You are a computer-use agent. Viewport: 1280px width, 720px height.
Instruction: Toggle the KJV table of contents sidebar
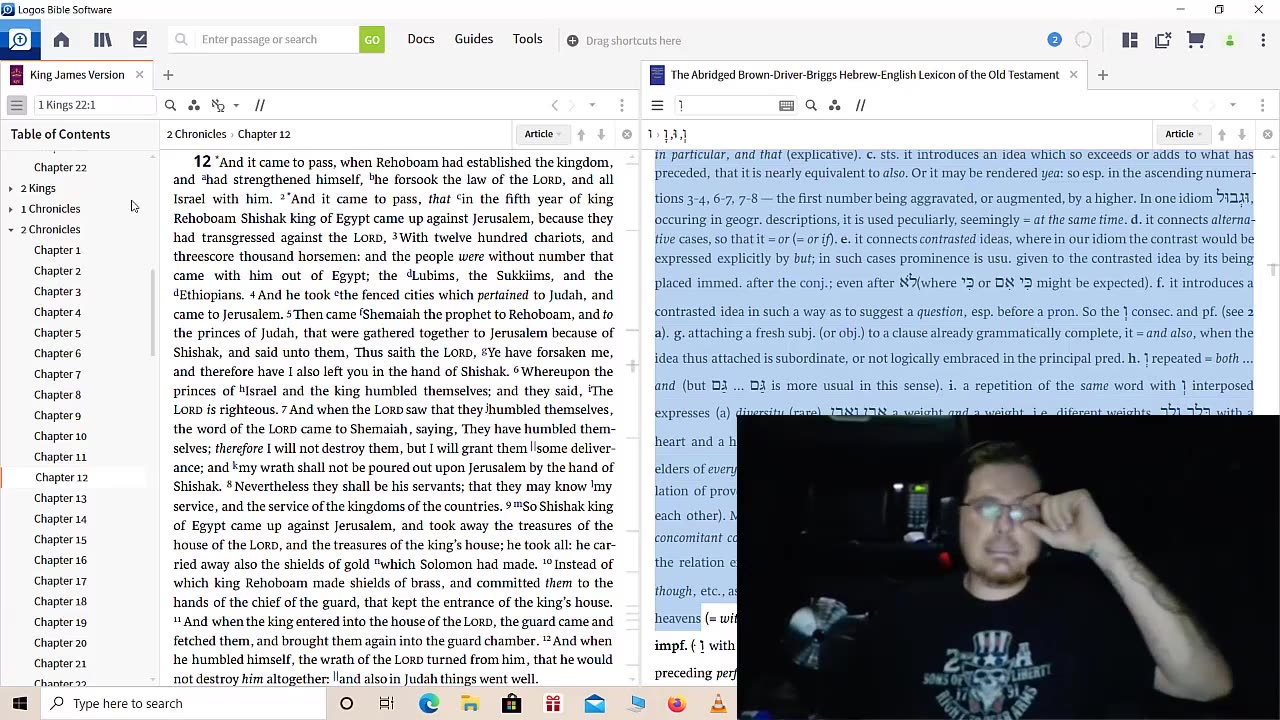click(x=17, y=105)
